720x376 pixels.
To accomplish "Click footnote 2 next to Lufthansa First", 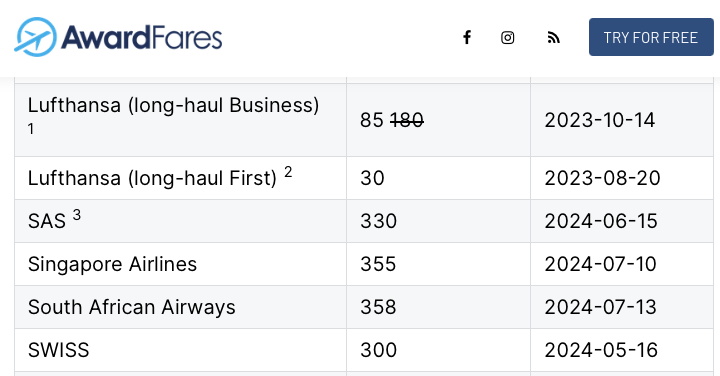I will point(288,172).
